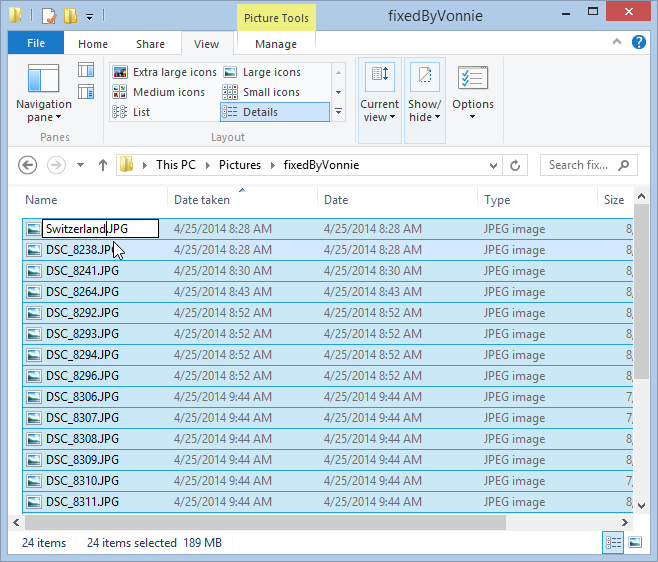658x562 pixels.
Task: Customize Quick Access Toolbar dropdown
Action: coord(89,17)
